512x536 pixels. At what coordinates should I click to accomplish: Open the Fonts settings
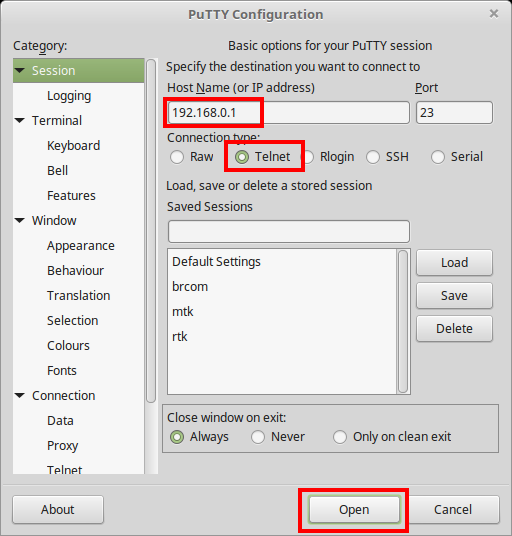coord(62,371)
